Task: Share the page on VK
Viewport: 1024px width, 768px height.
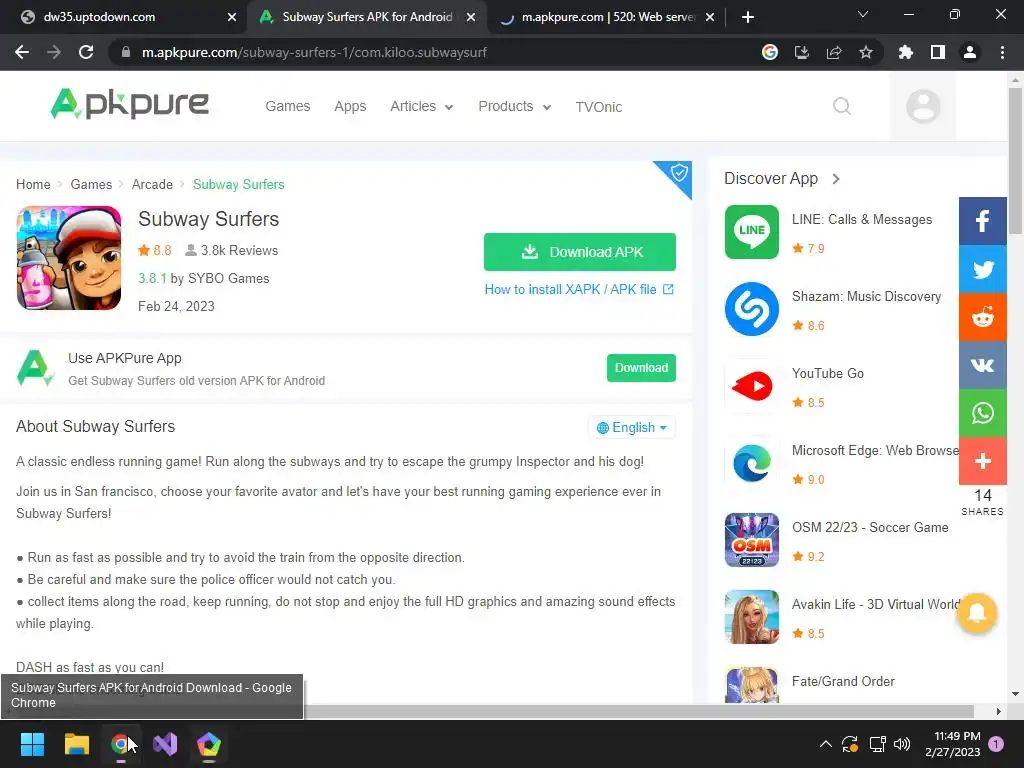Action: coord(982,365)
